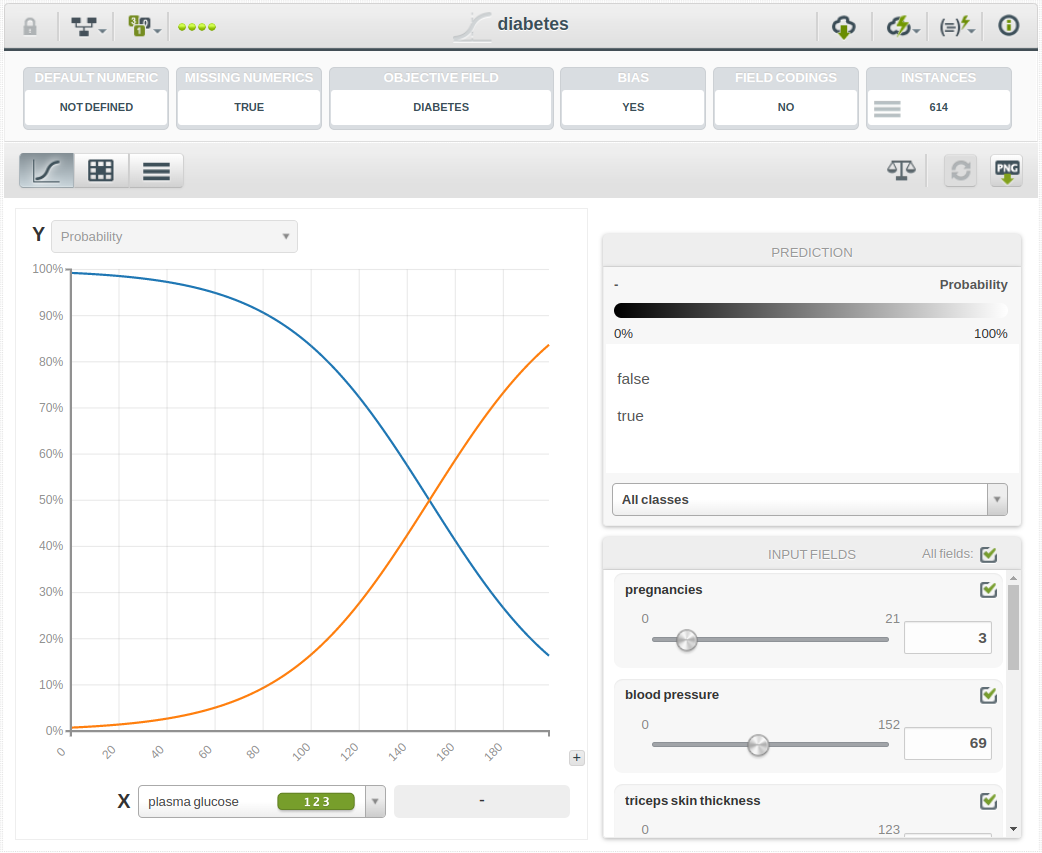Expand the All classes dropdown
Screen dimensions: 1042x853
point(809,499)
